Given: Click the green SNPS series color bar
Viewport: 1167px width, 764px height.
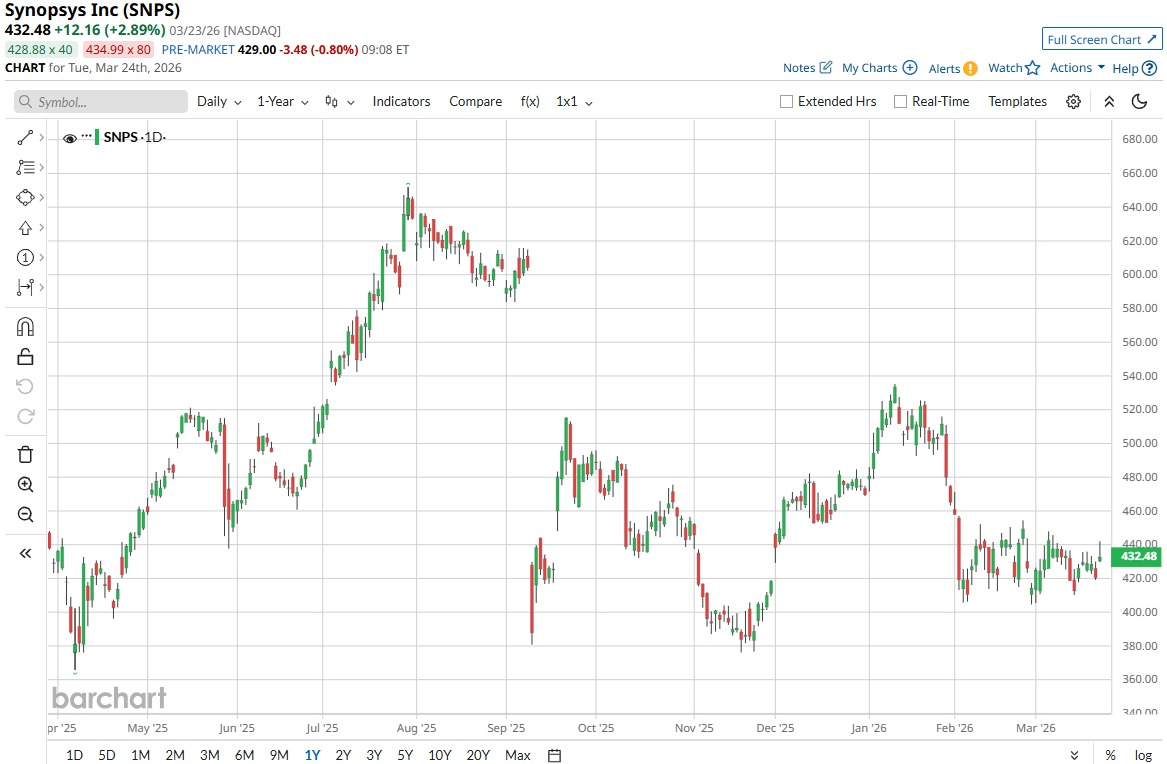Looking at the screenshot, I should click(x=97, y=137).
